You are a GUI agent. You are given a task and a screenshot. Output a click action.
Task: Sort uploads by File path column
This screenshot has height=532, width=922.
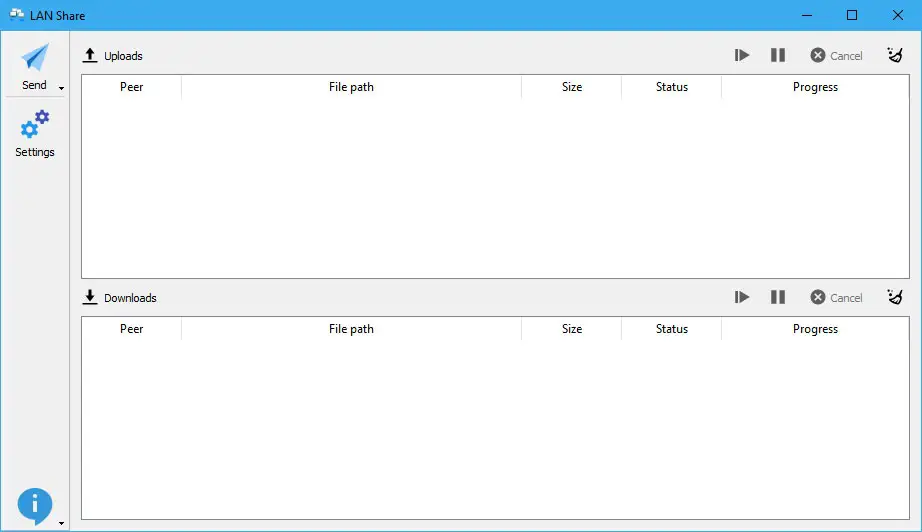pos(351,87)
